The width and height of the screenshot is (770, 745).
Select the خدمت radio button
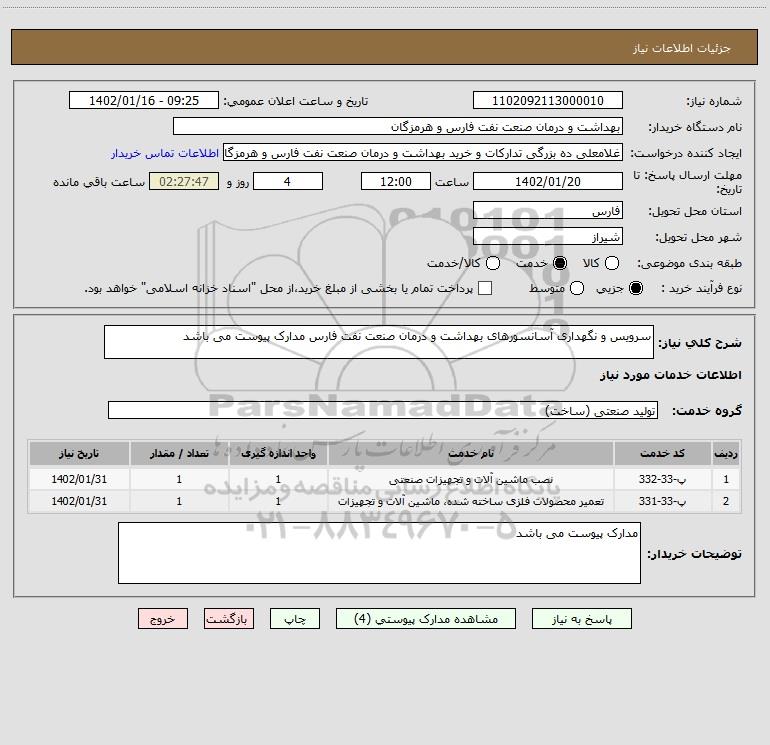pyautogui.click(x=560, y=263)
